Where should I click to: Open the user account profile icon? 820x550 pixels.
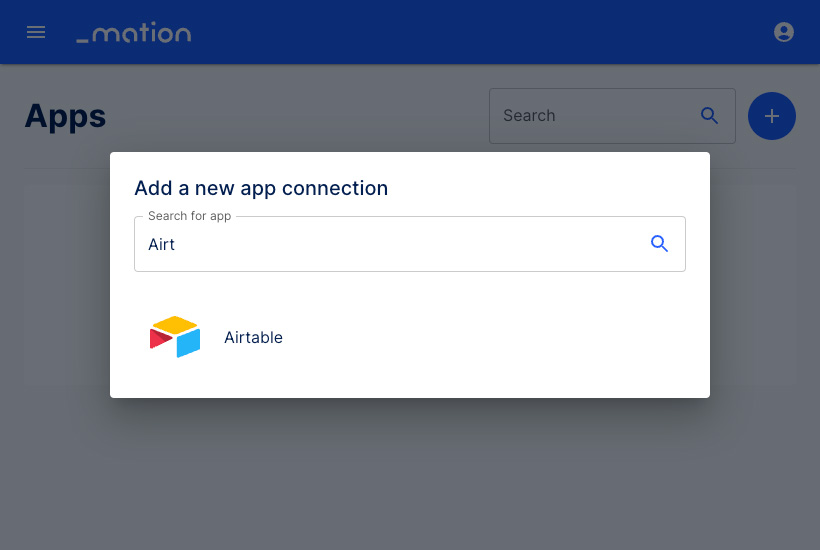coord(783,32)
